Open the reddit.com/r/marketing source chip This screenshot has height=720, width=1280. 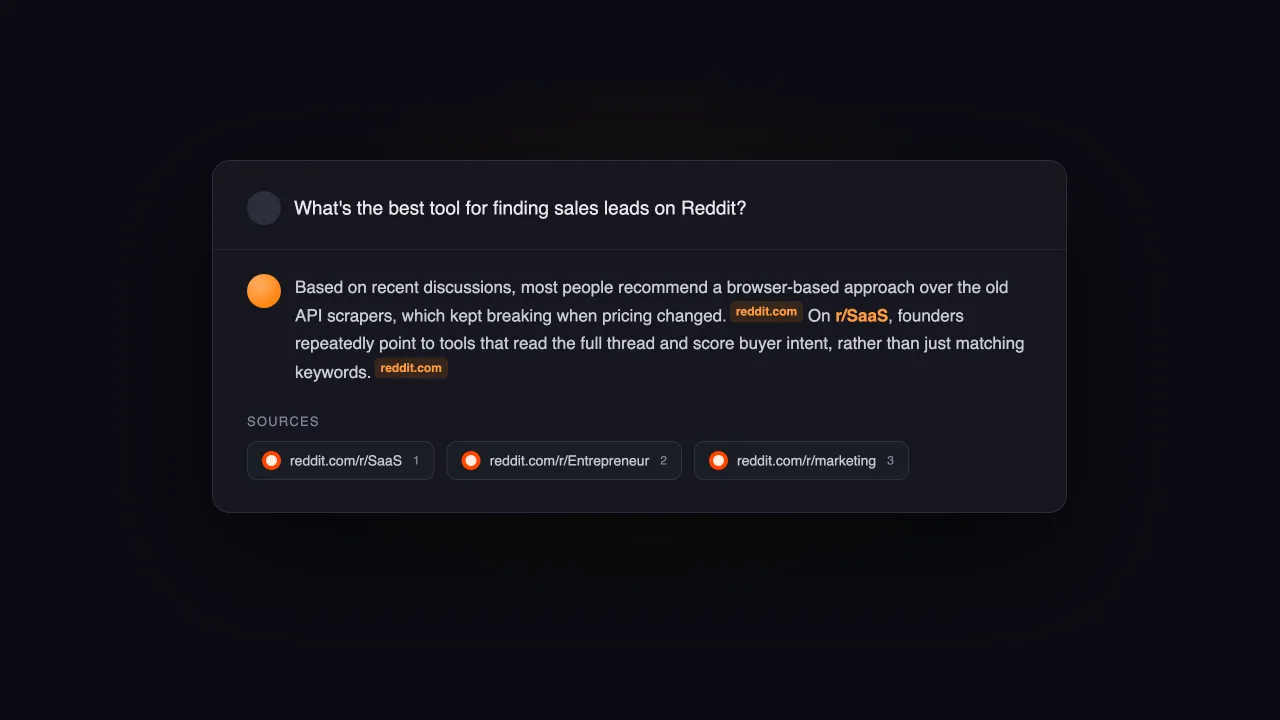point(801,461)
